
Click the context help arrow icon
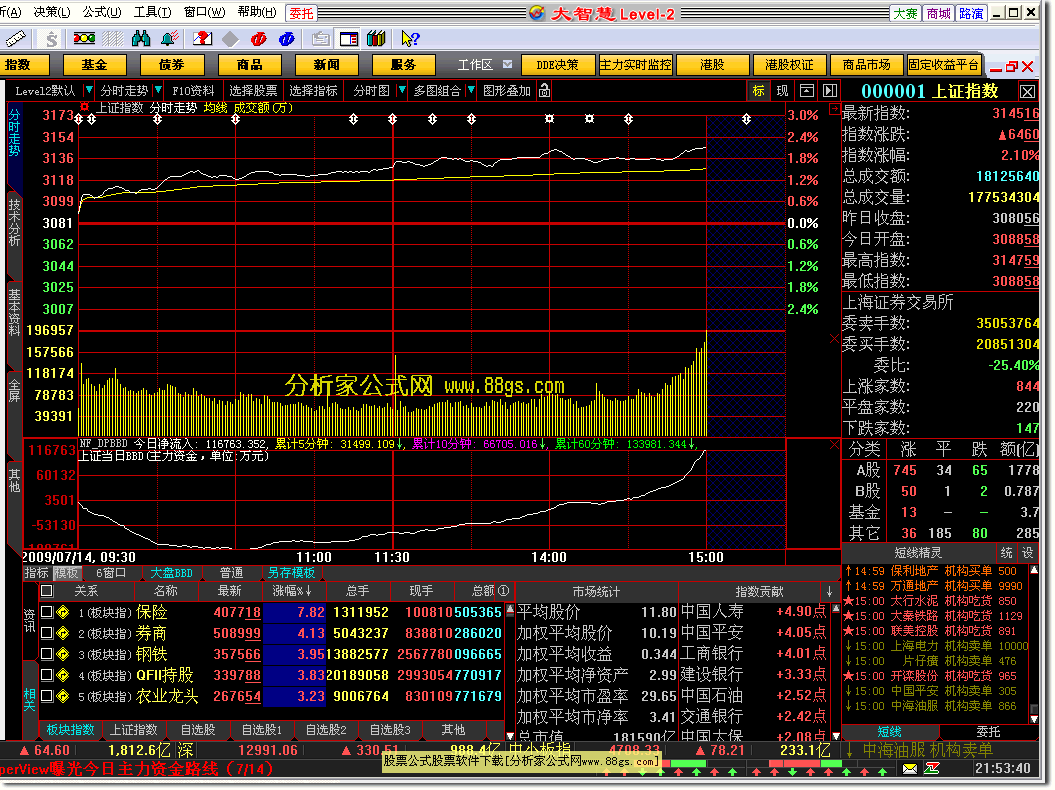click(x=410, y=39)
